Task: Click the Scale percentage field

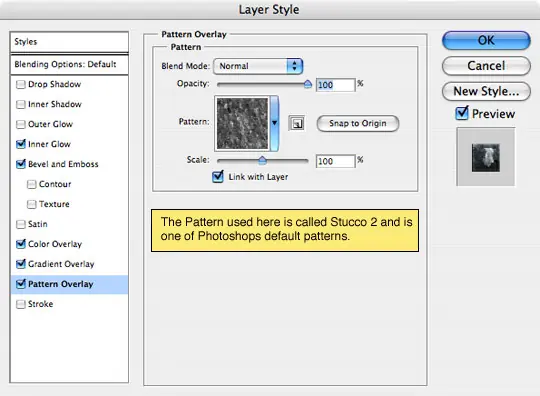Action: (x=335, y=161)
